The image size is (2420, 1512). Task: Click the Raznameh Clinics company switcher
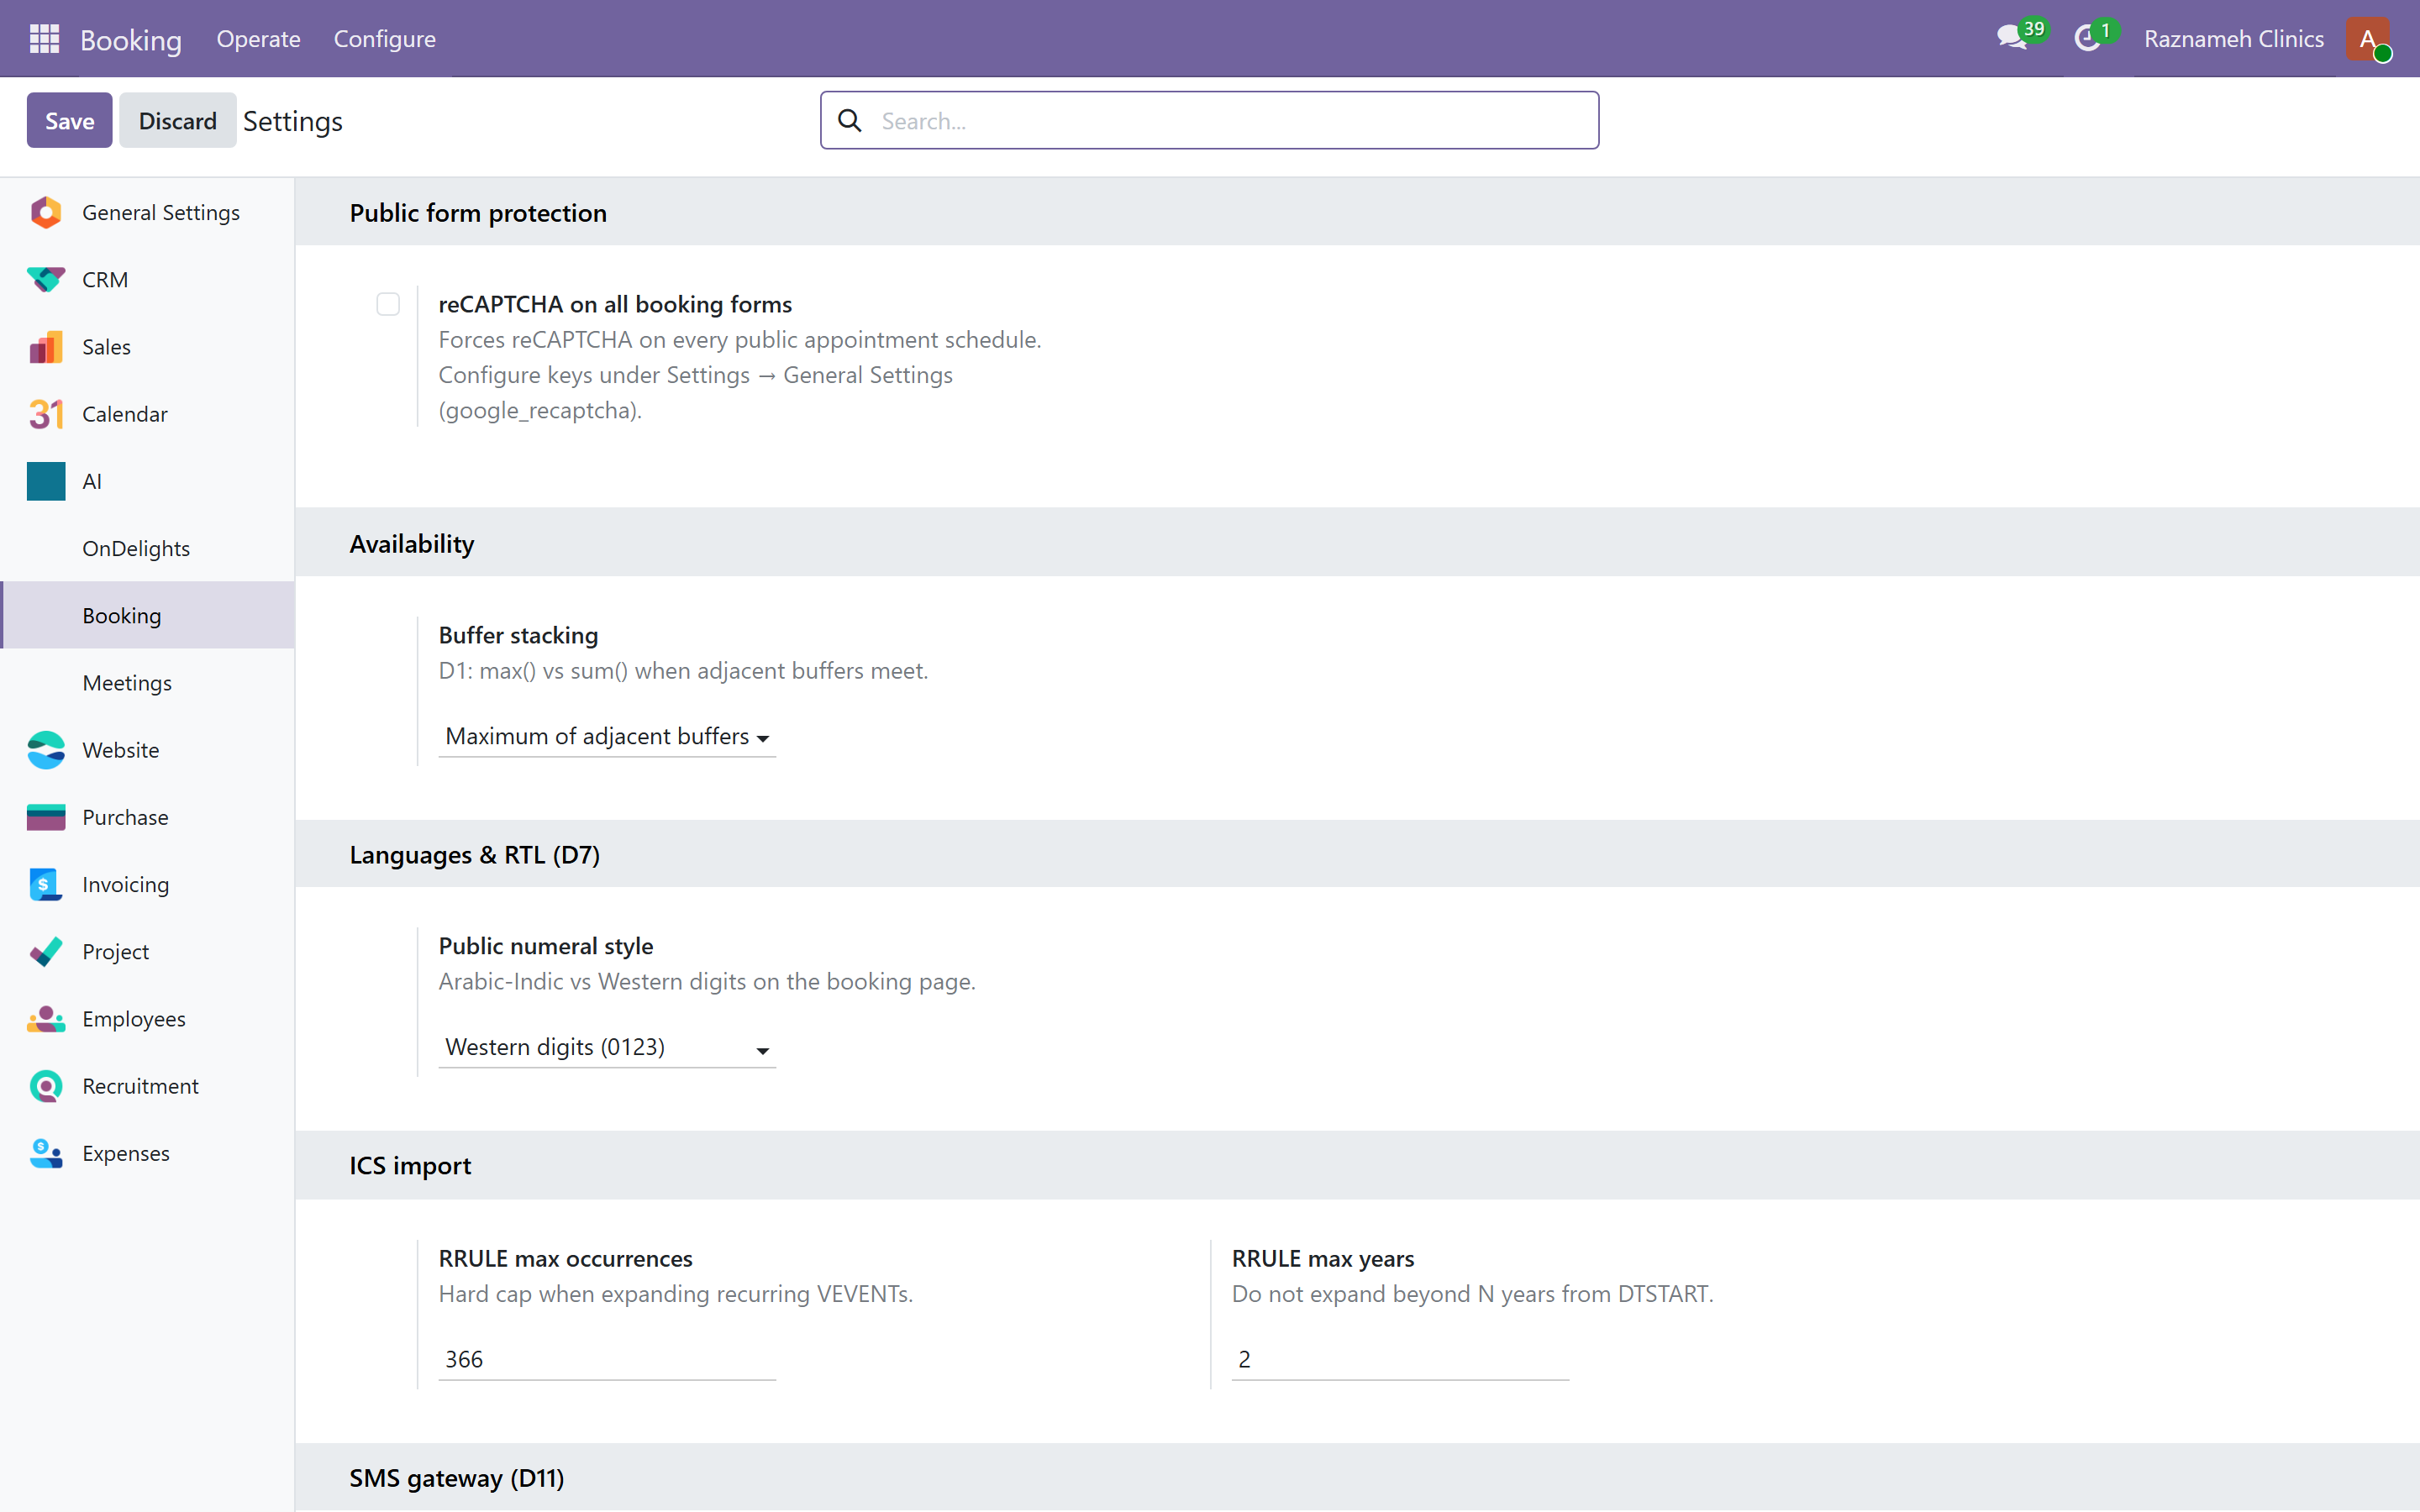click(2234, 39)
